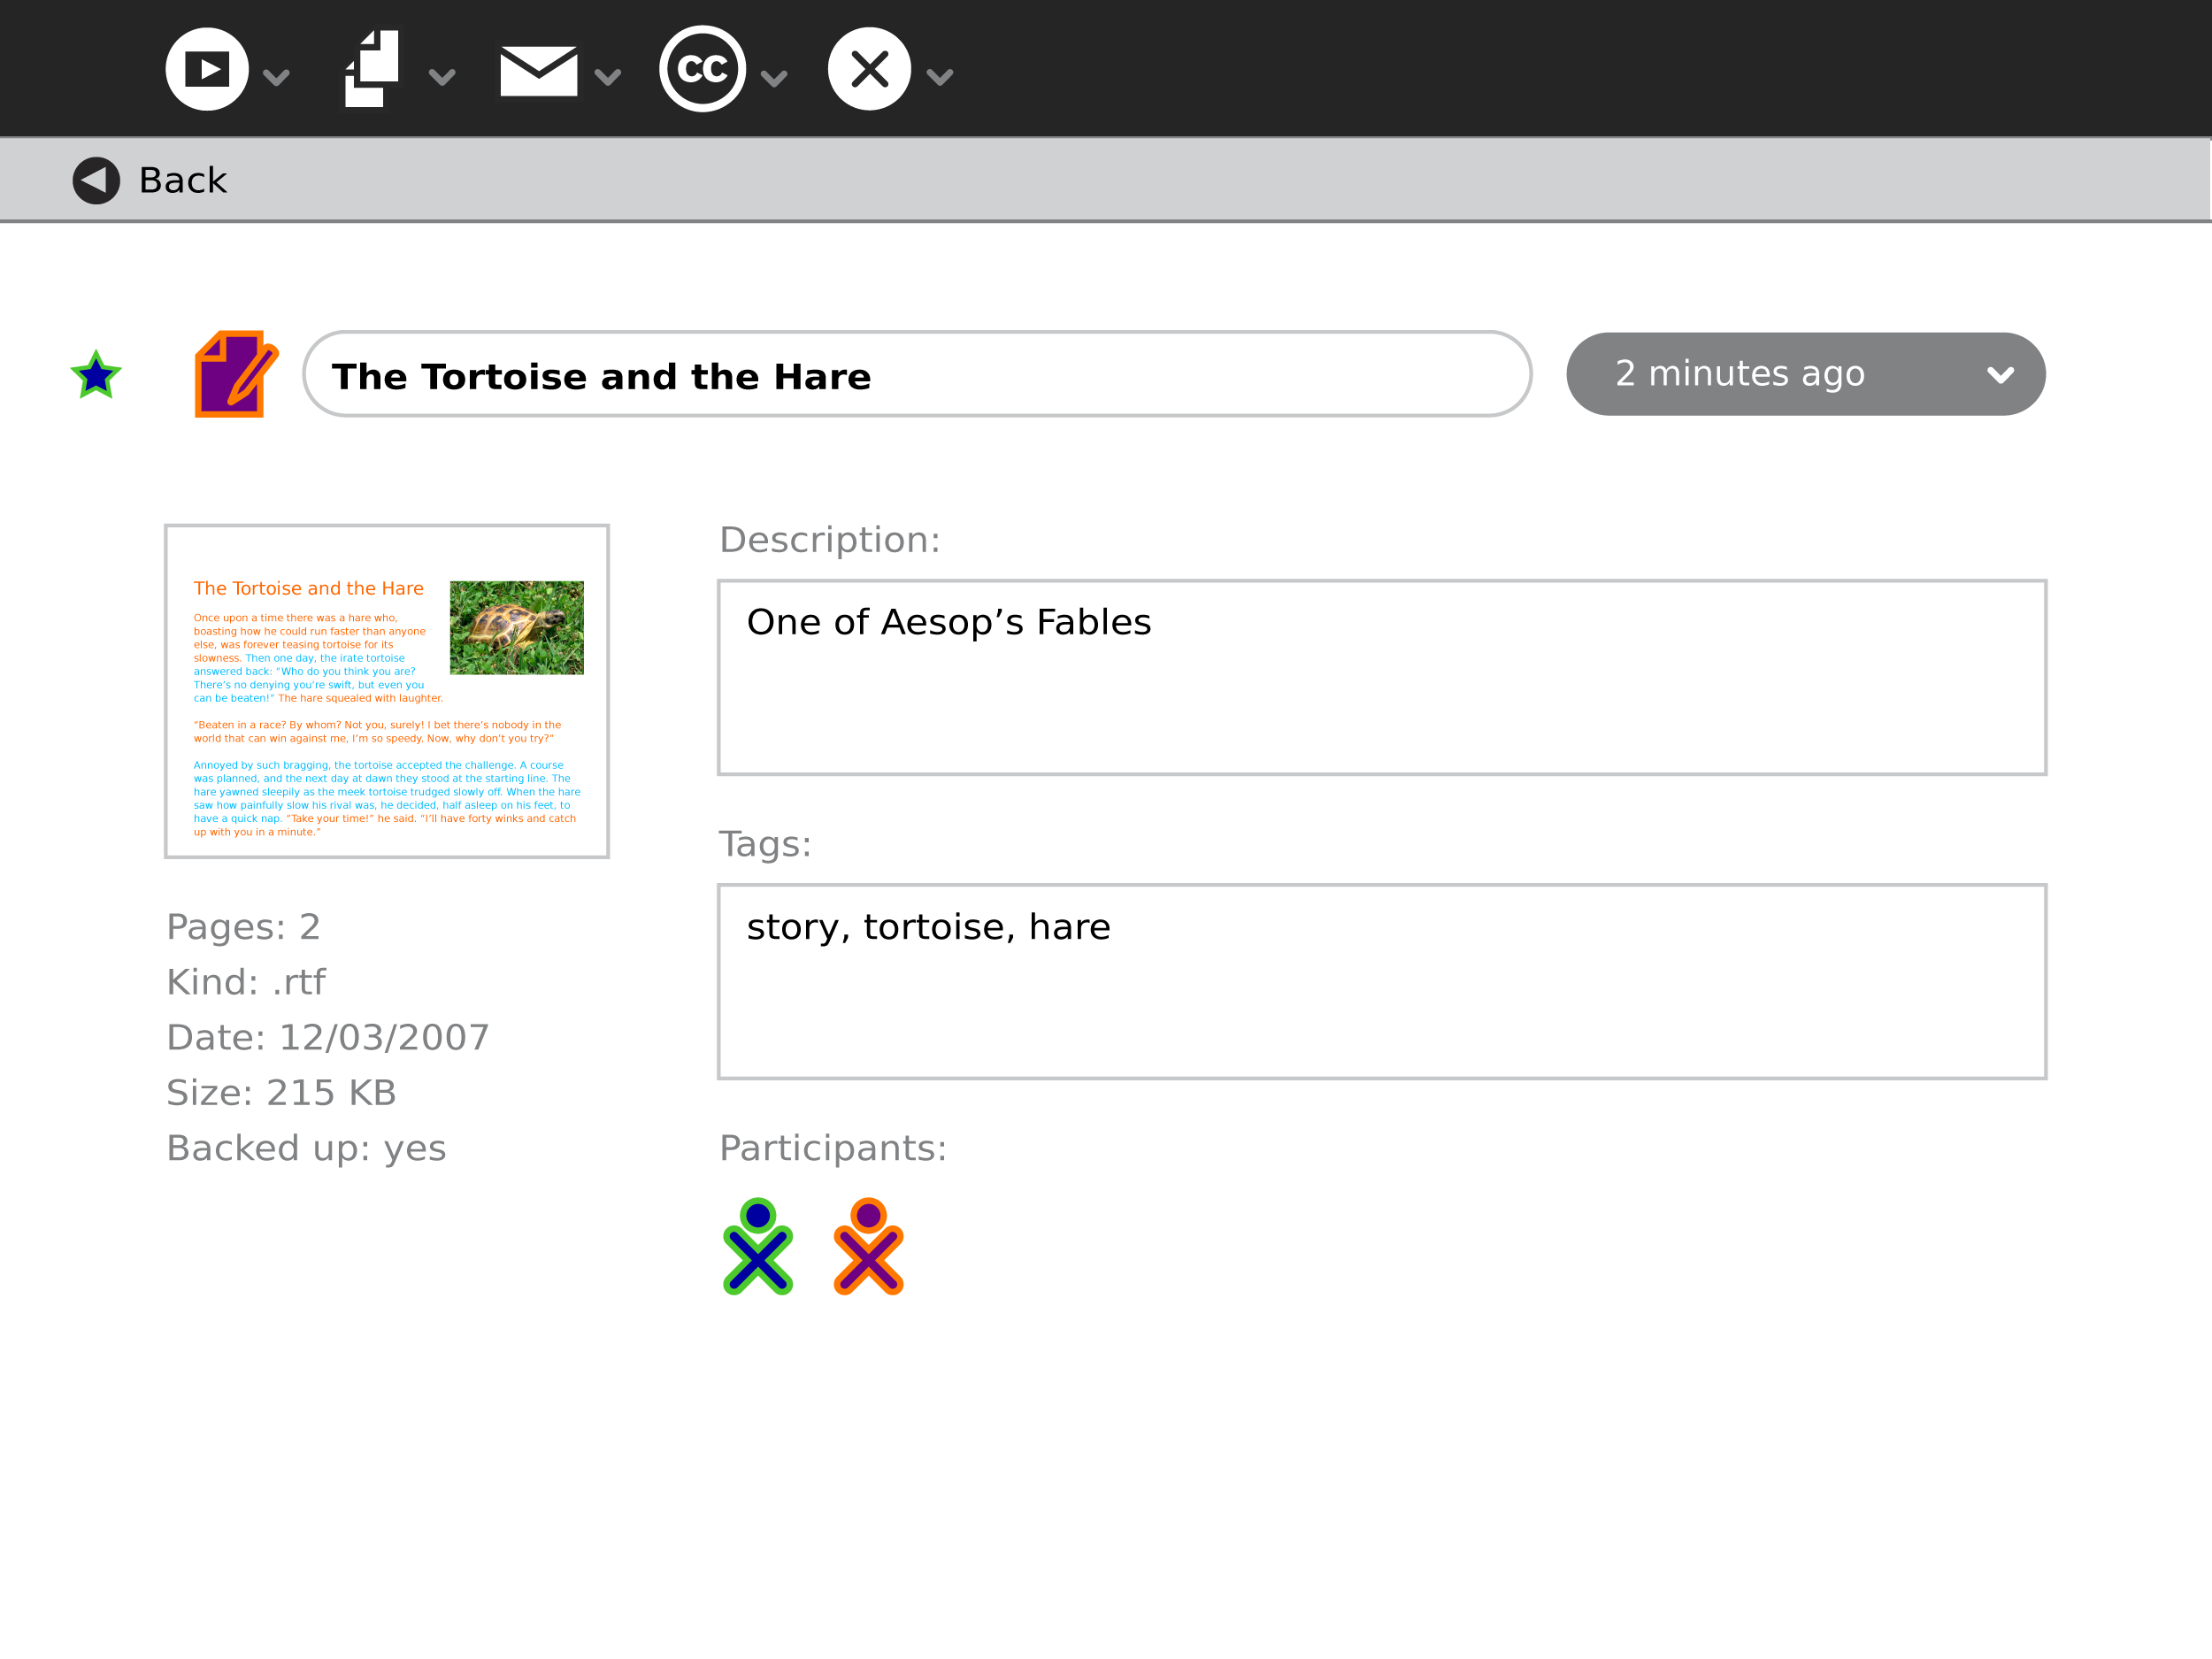Open the document preview thumbnail
Image resolution: width=2212 pixels, height=1659 pixels.
pos(386,691)
